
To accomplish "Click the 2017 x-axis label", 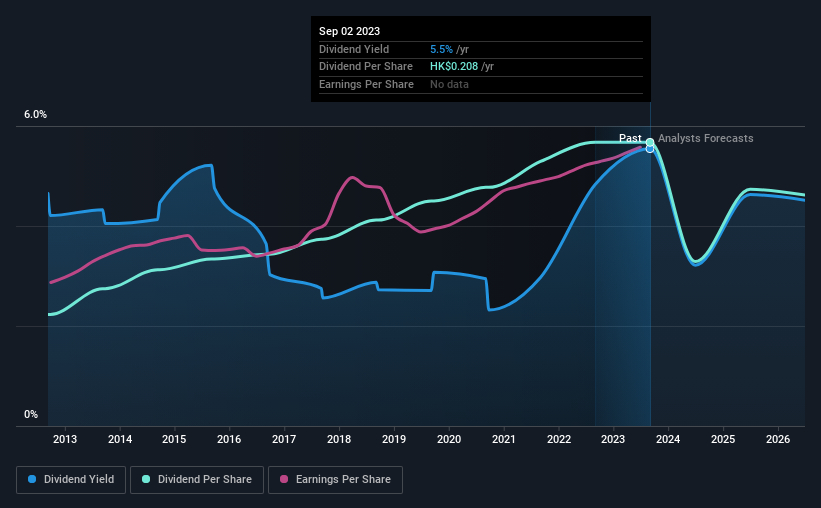I will 284,439.
